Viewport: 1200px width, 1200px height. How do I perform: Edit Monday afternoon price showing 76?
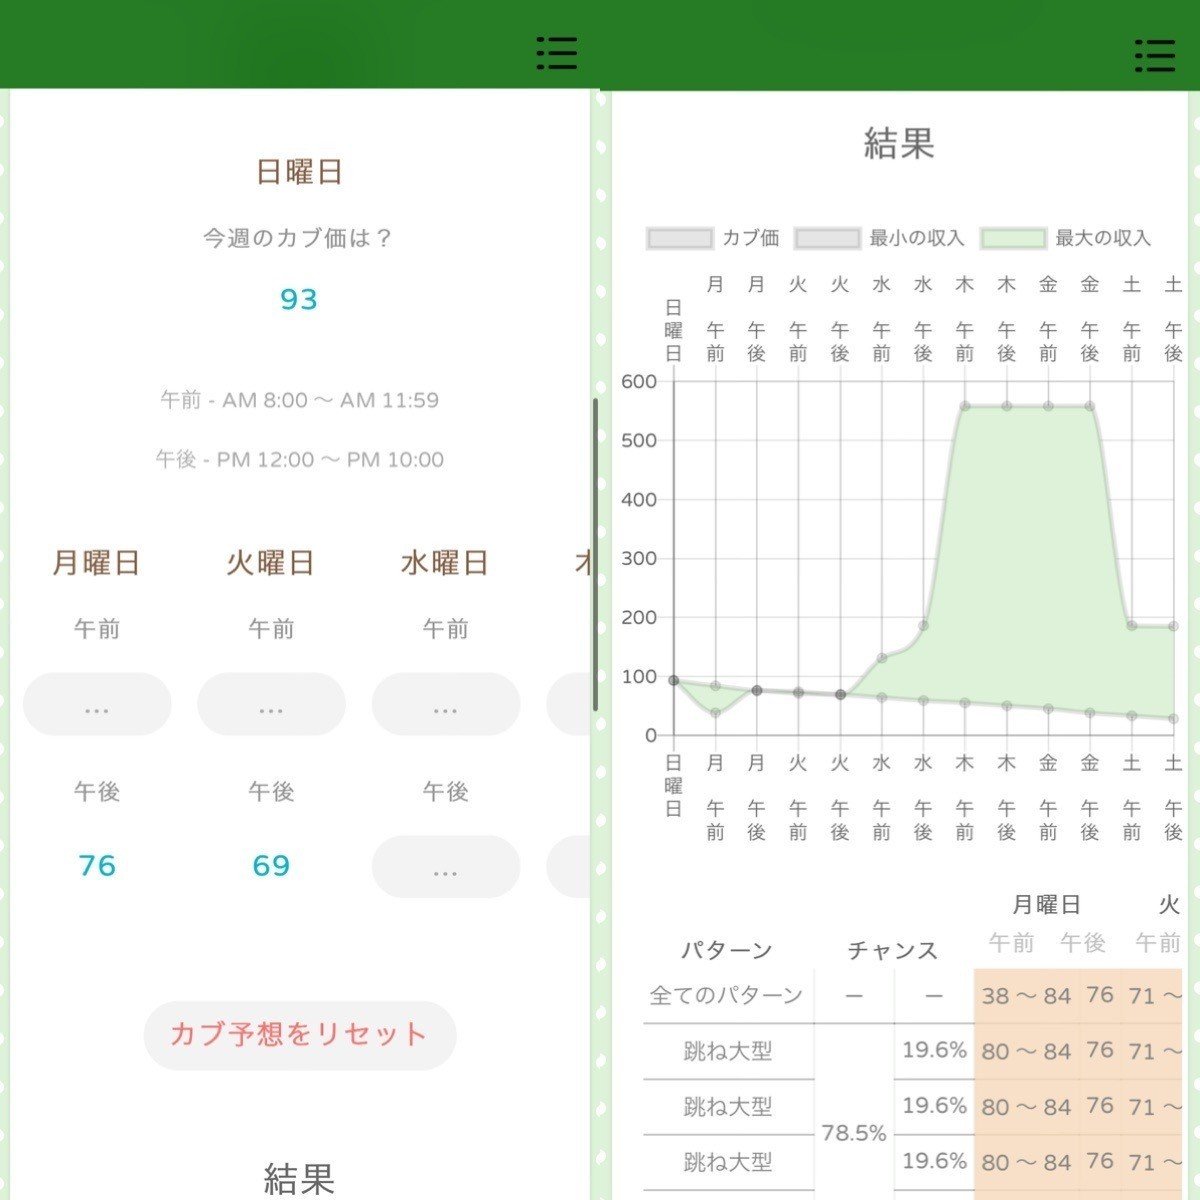click(x=96, y=866)
